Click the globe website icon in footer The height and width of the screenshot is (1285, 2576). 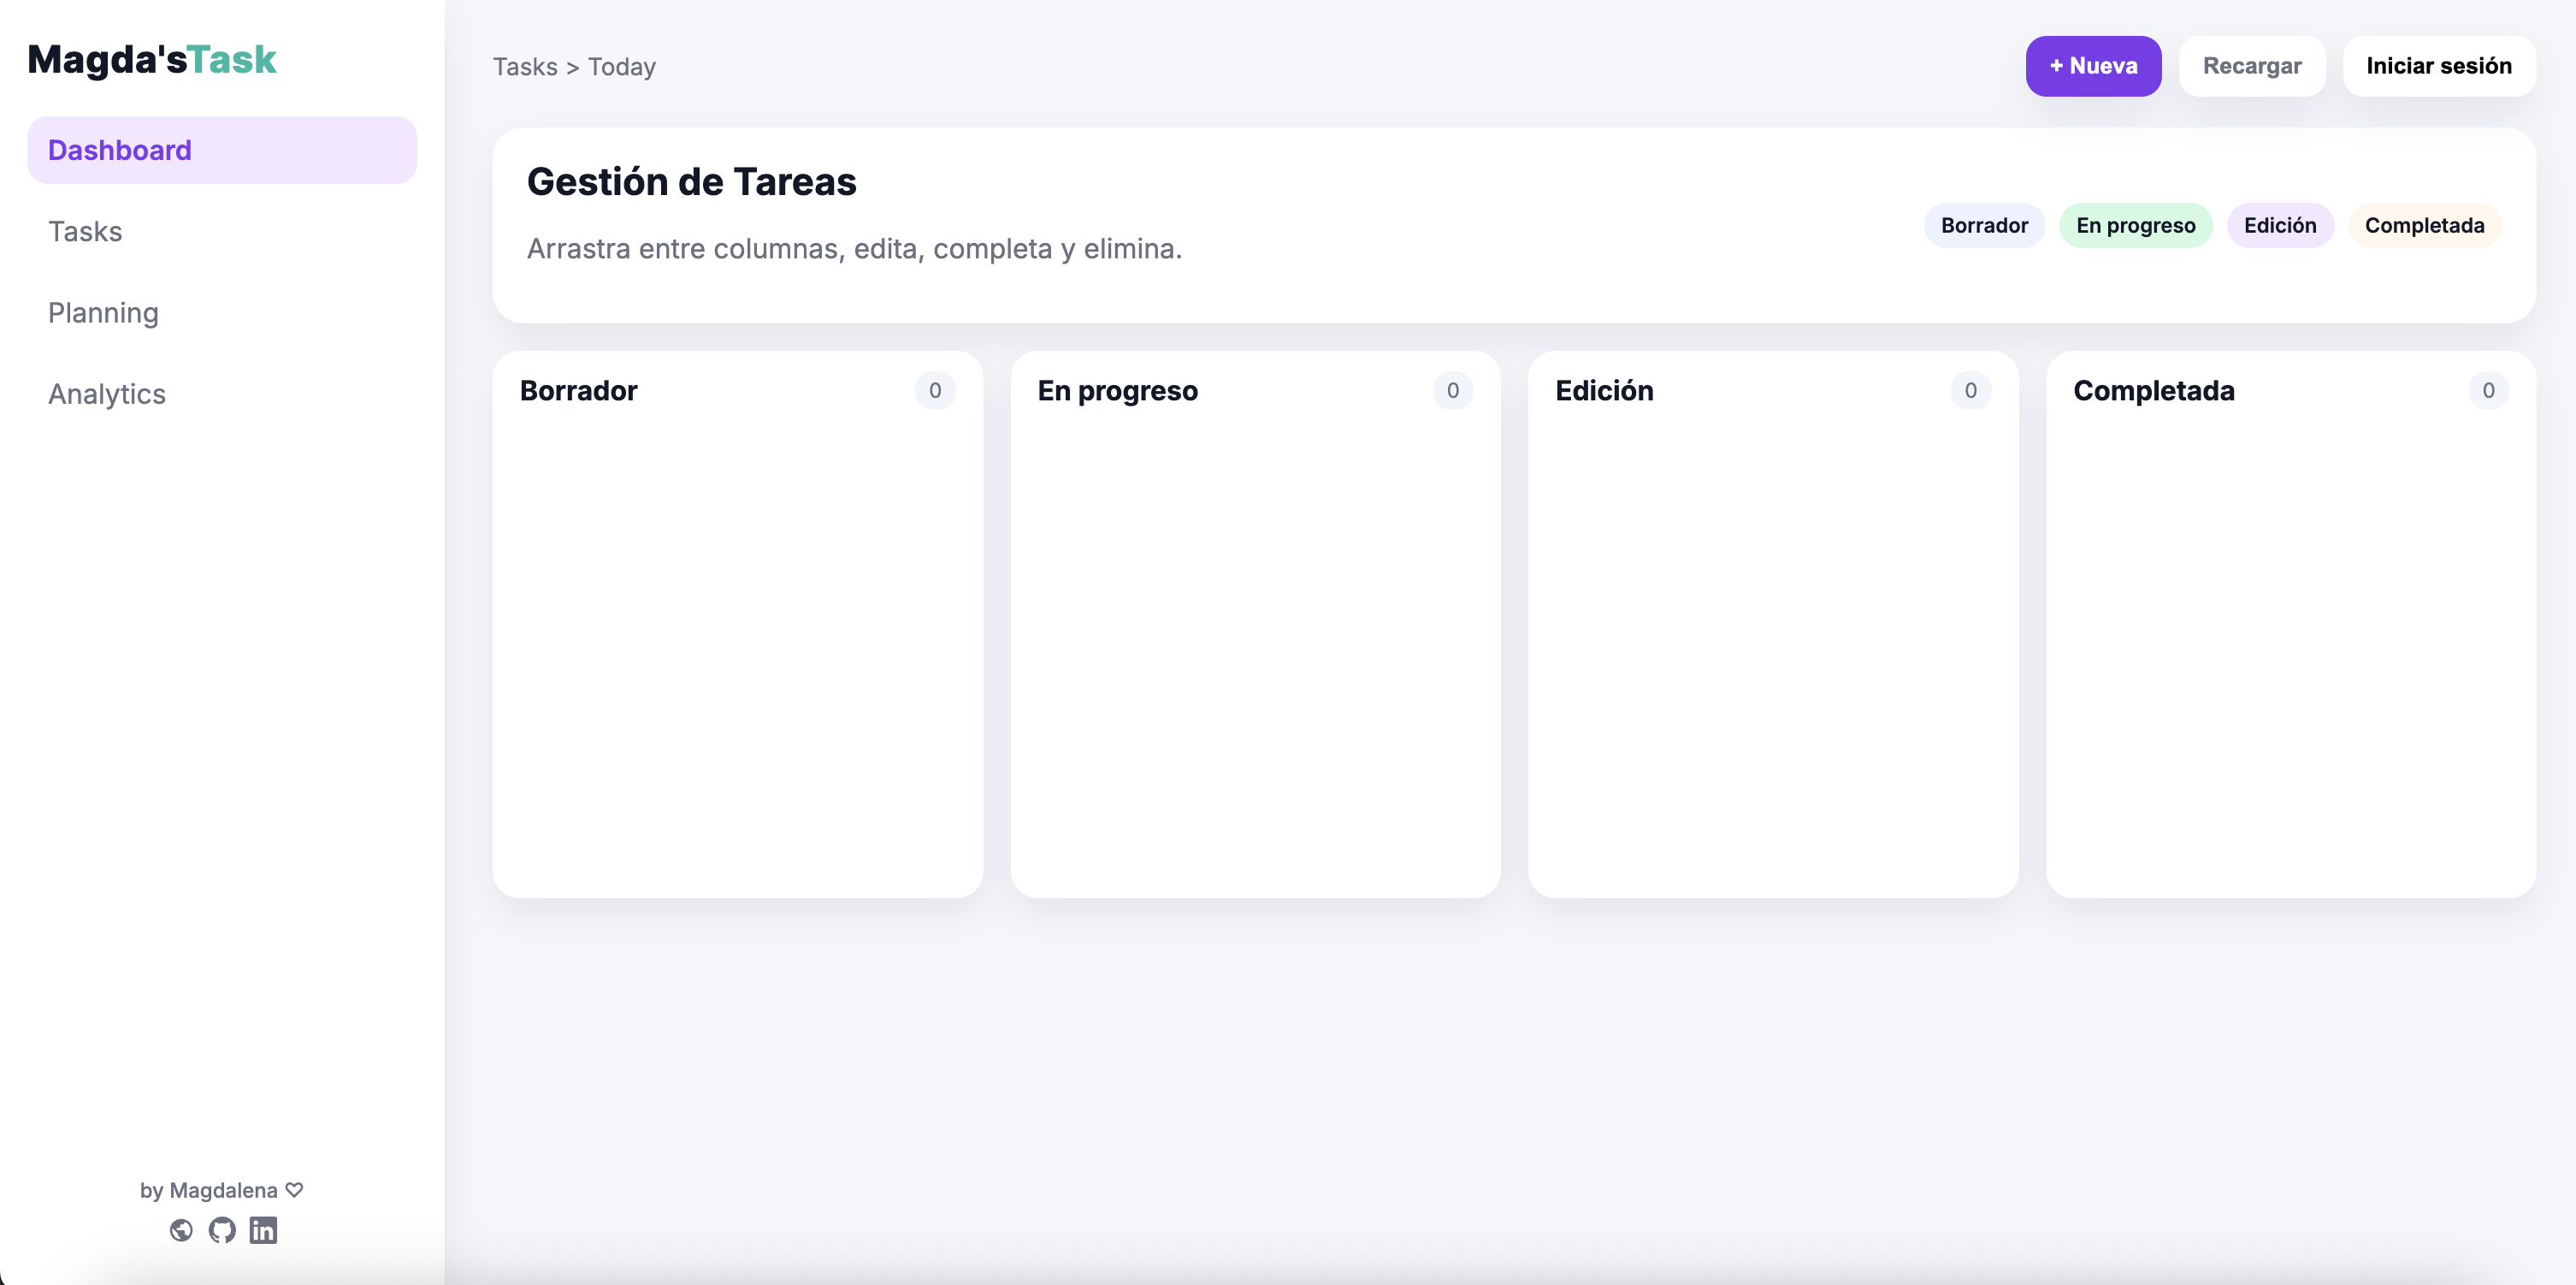click(x=181, y=1231)
